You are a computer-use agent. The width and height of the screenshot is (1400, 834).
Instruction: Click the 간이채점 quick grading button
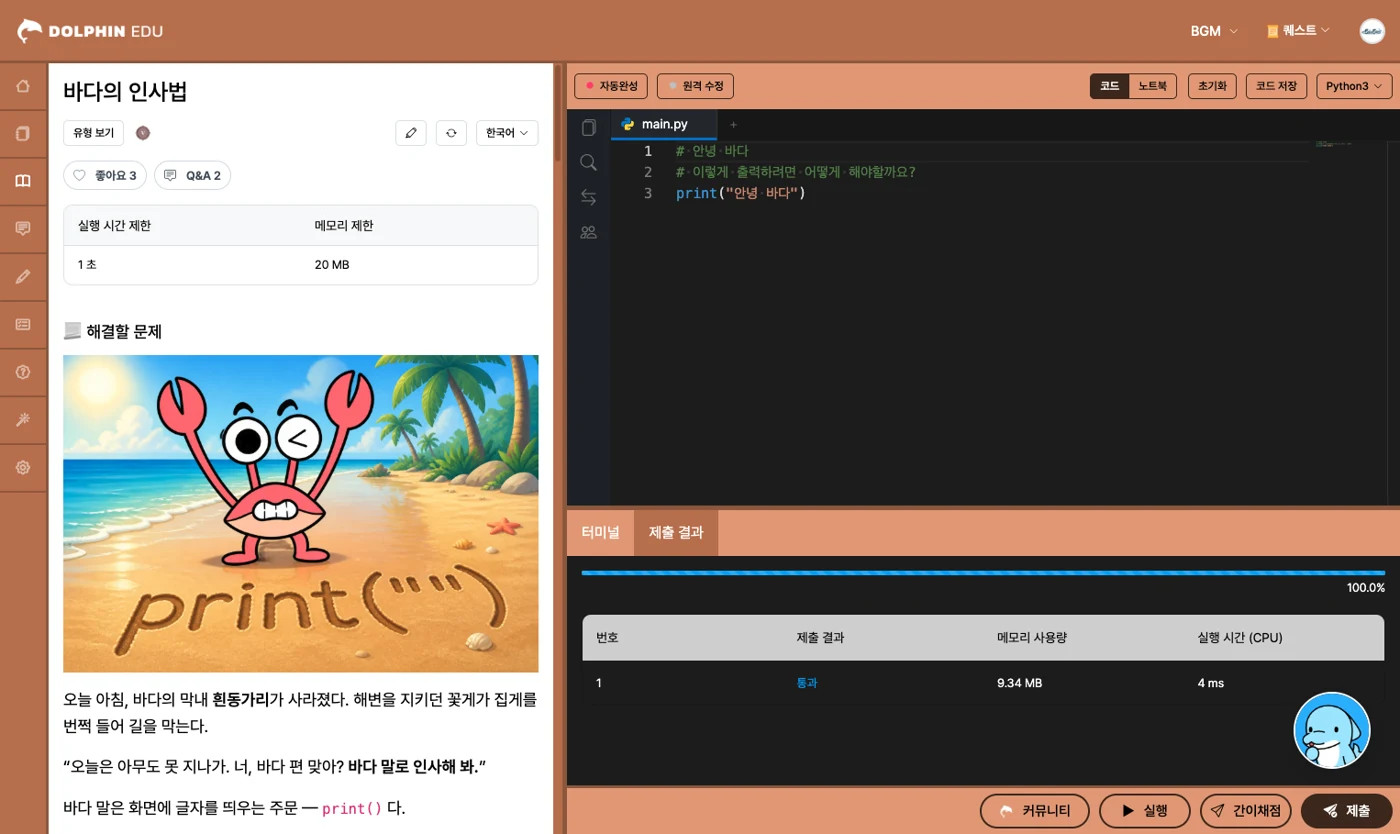pyautogui.click(x=1246, y=811)
